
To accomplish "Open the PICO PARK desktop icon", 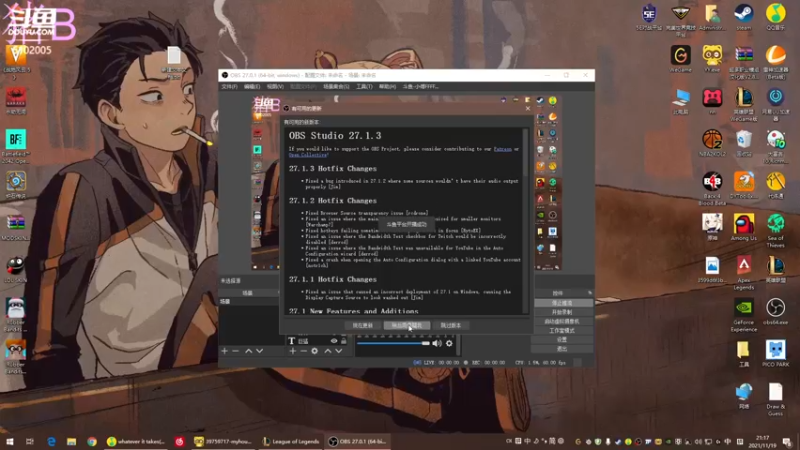I will [776, 353].
